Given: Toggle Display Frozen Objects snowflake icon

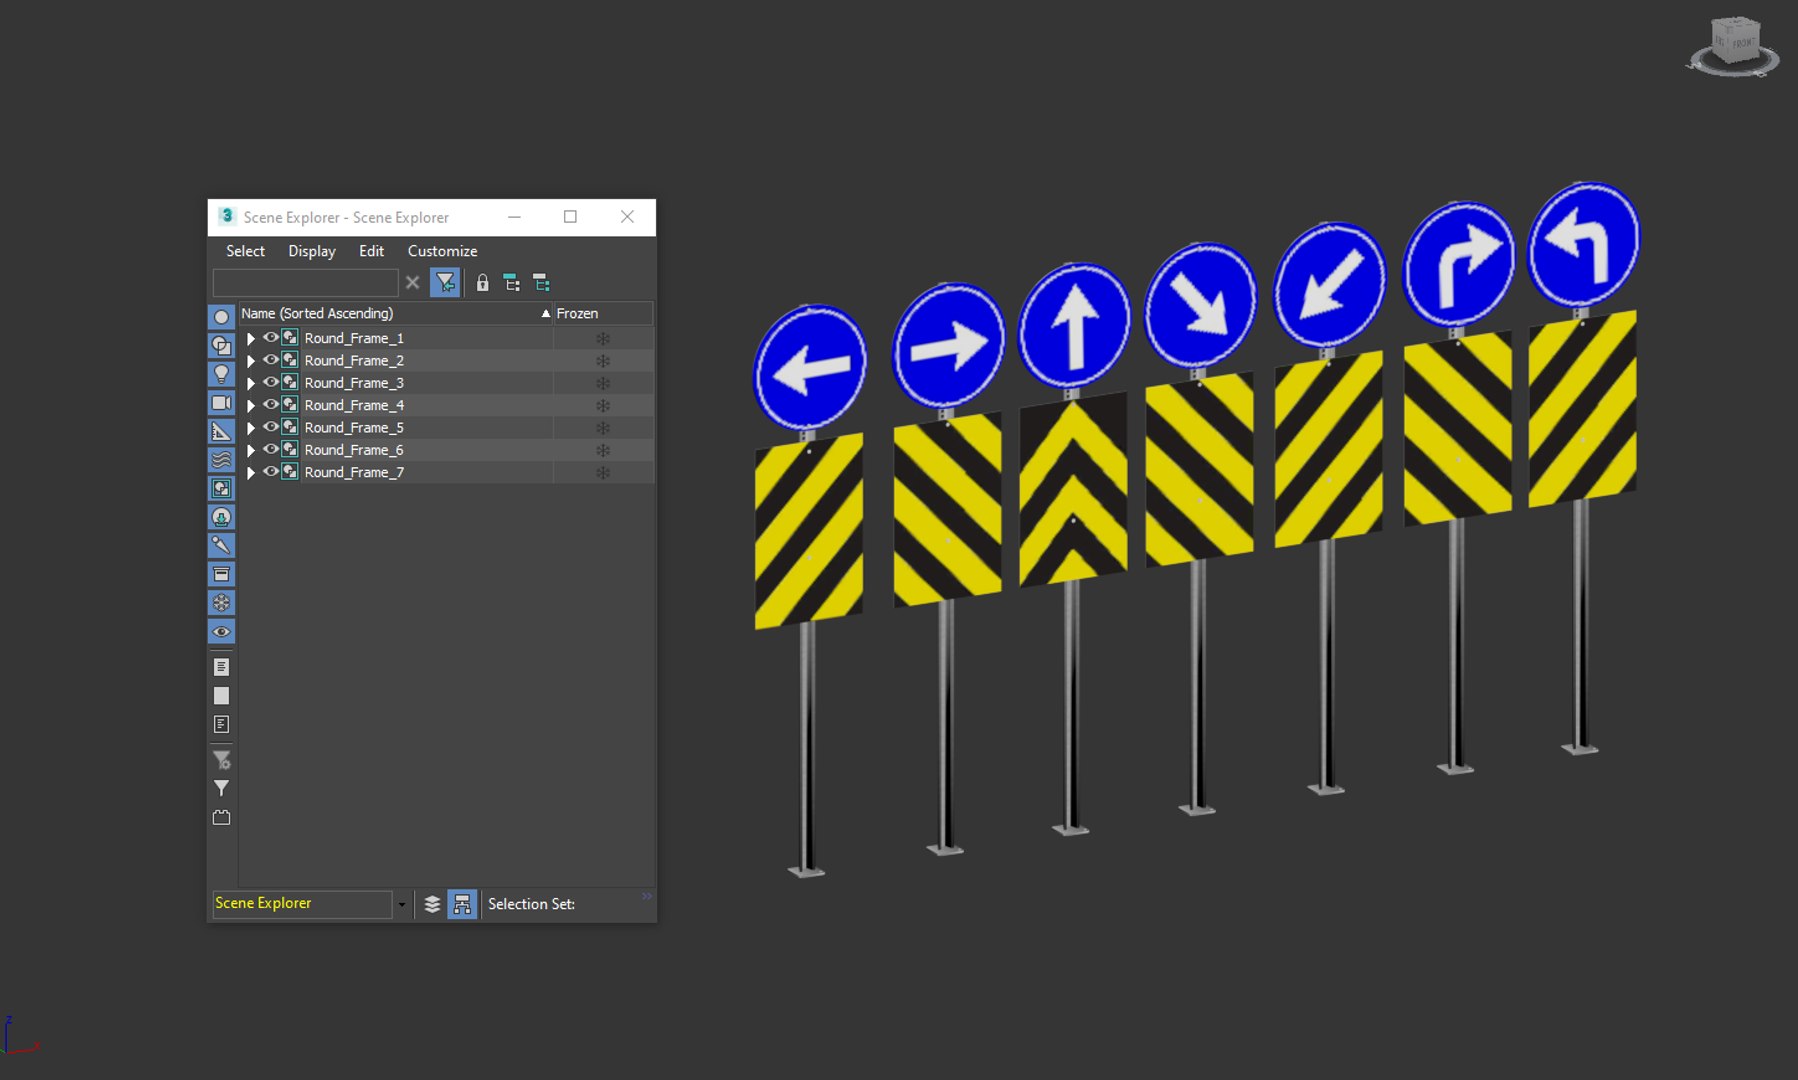Looking at the screenshot, I should click(x=221, y=603).
